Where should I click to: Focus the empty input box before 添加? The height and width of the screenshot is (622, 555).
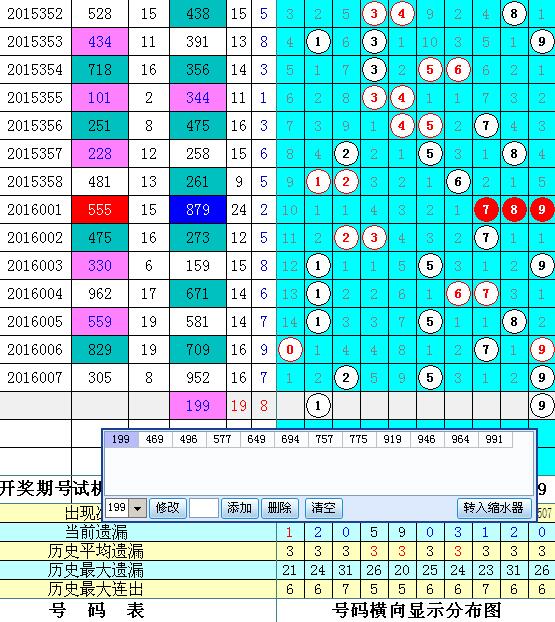click(204, 508)
